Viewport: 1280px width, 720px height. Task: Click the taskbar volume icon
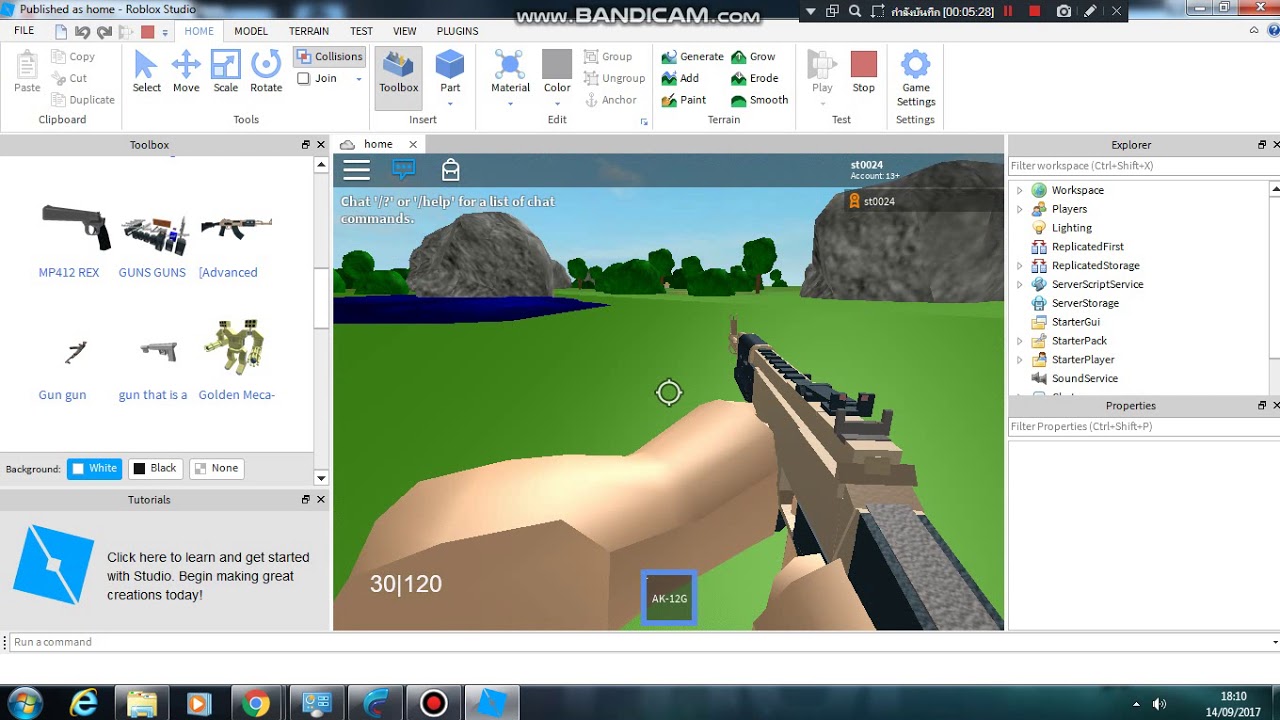point(1159,704)
